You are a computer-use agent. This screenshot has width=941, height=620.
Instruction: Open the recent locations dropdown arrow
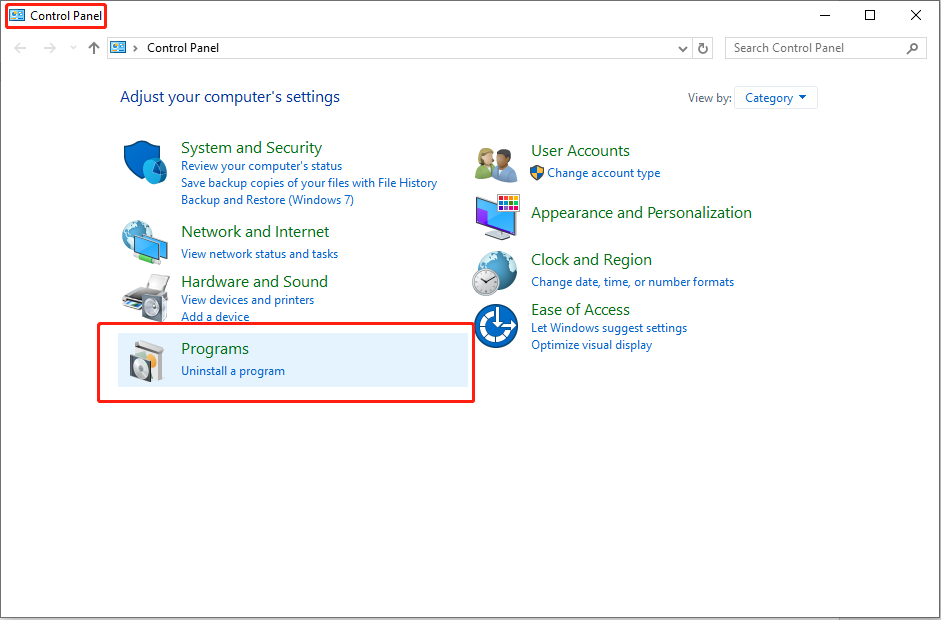73,48
